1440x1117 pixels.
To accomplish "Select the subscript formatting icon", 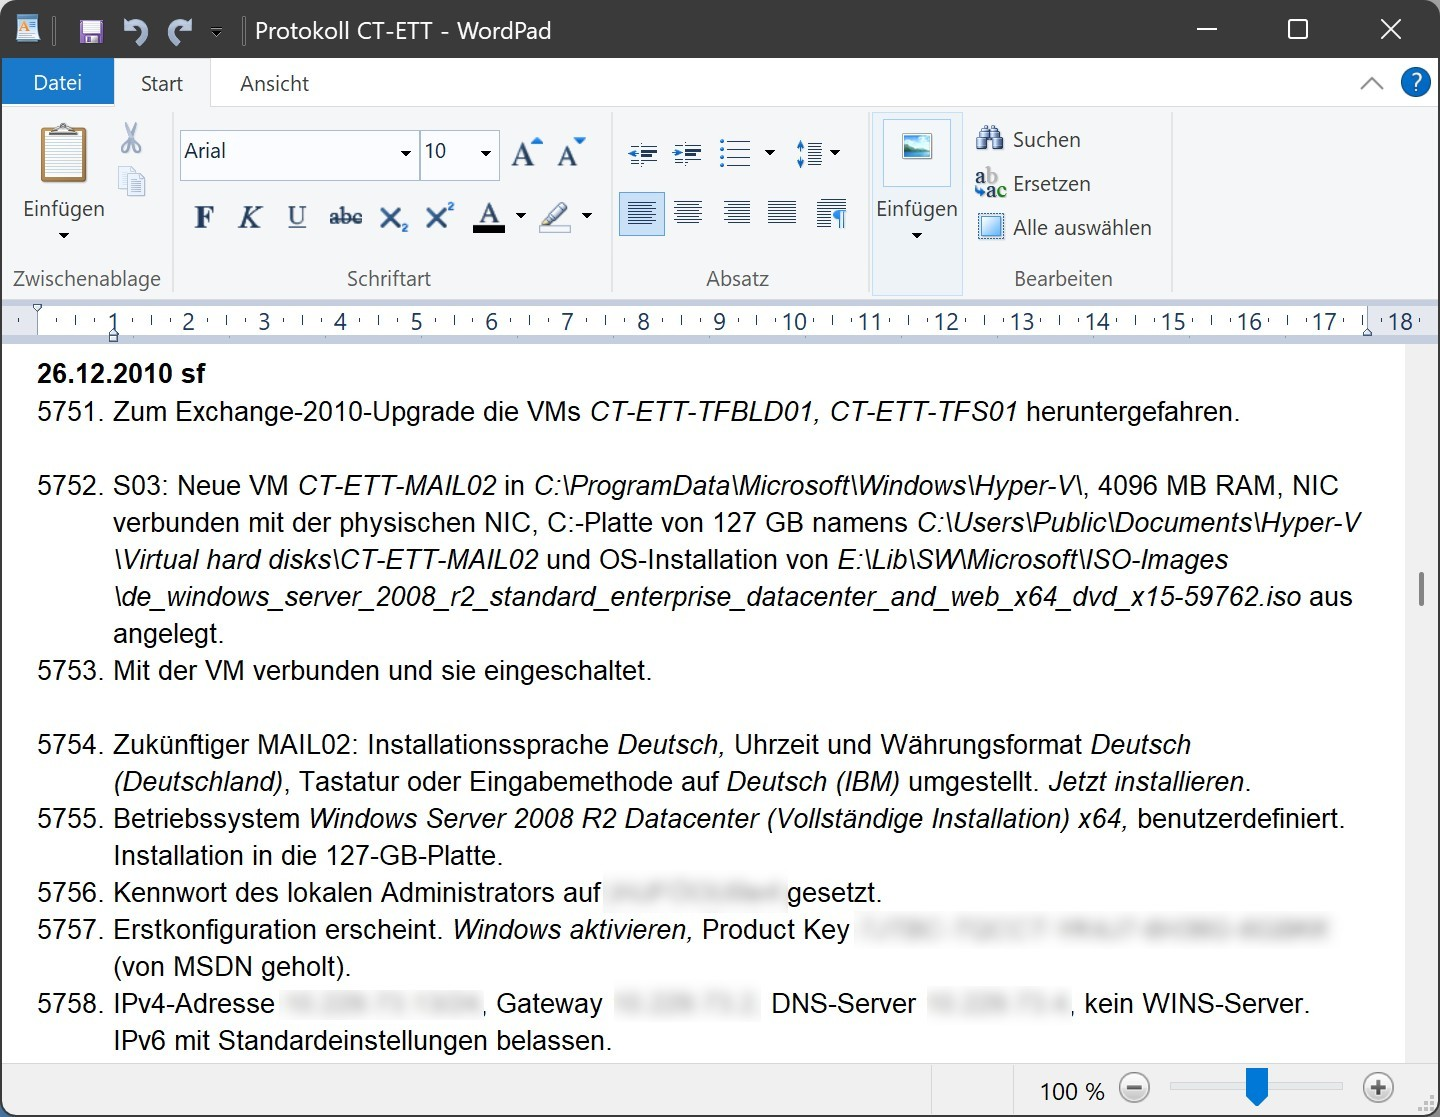I will 391,219.
